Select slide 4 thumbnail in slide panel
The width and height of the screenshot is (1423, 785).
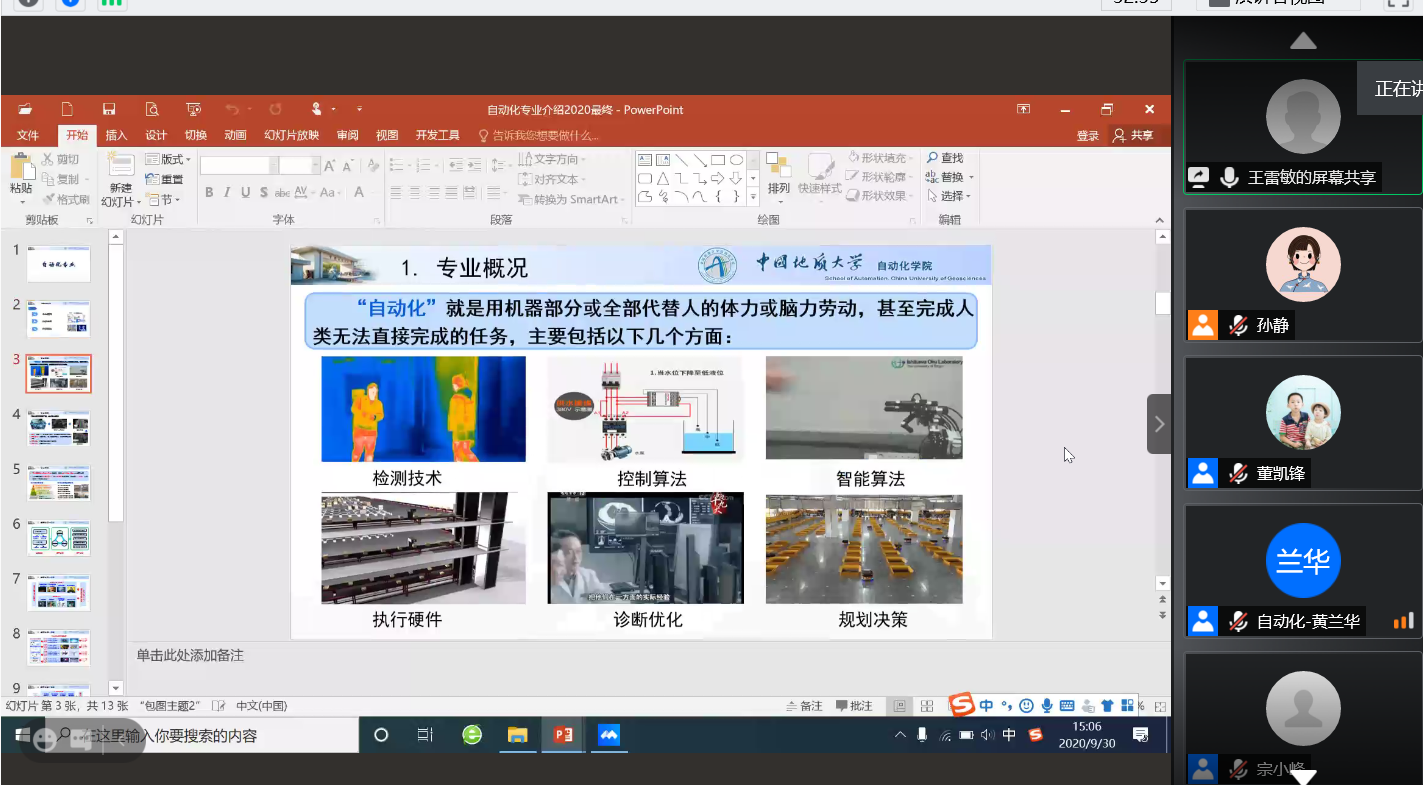[x=58, y=428]
